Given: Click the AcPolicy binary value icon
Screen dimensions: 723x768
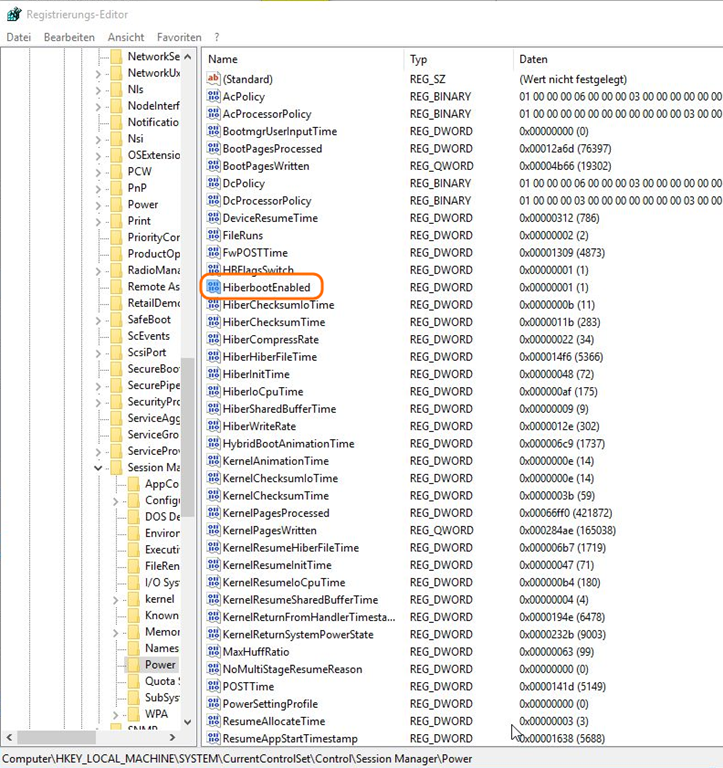Looking at the screenshot, I should [x=212, y=97].
